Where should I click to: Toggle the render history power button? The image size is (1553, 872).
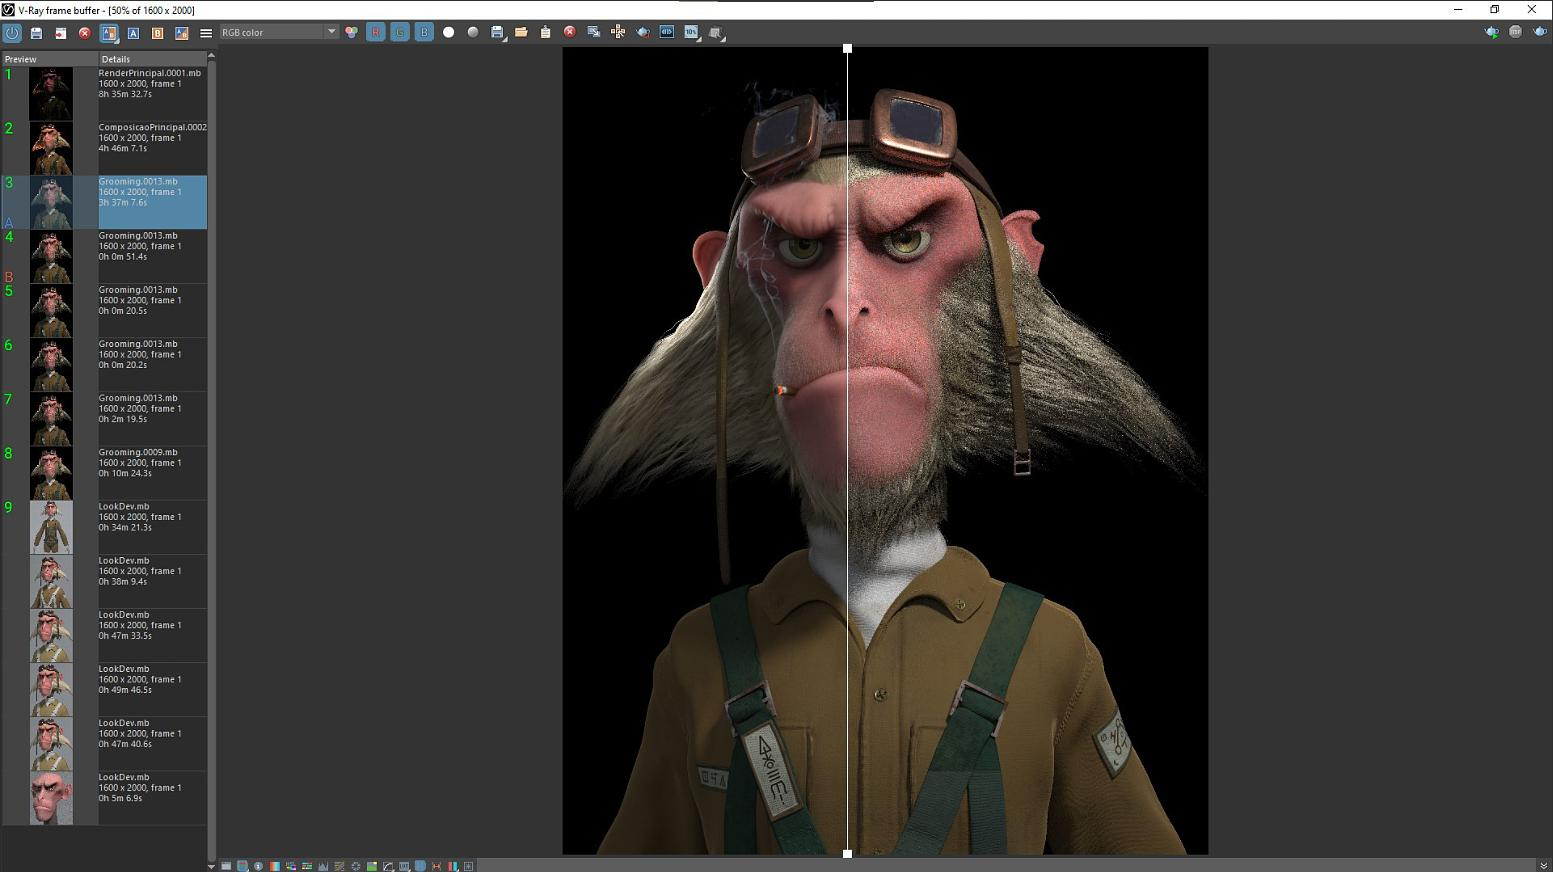click(12, 32)
